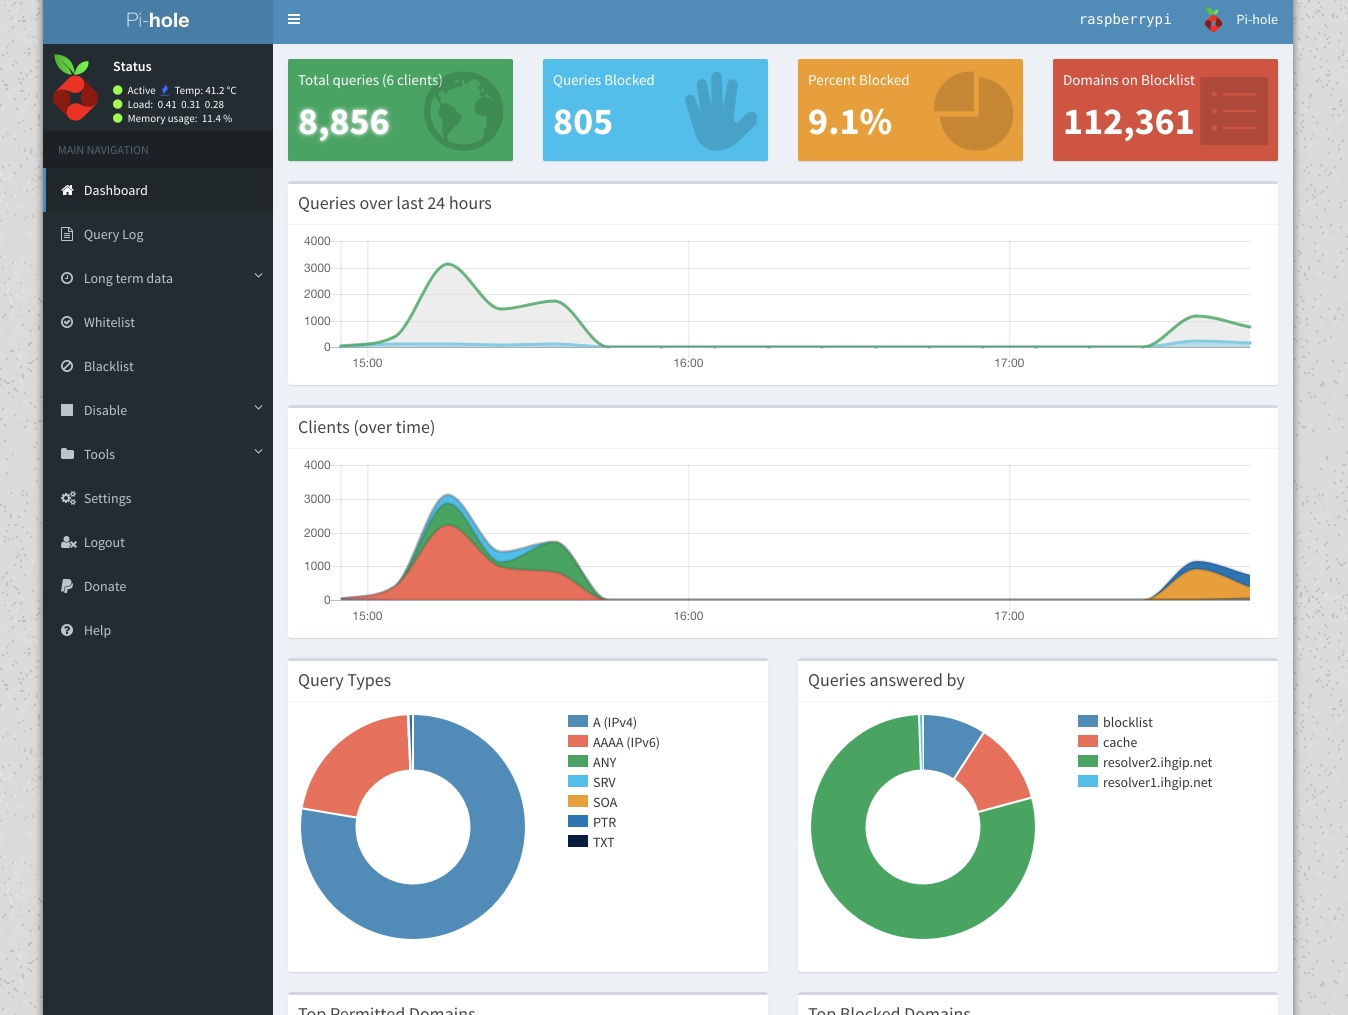Click the Dashboard home icon
The height and width of the screenshot is (1015, 1348).
(67, 190)
